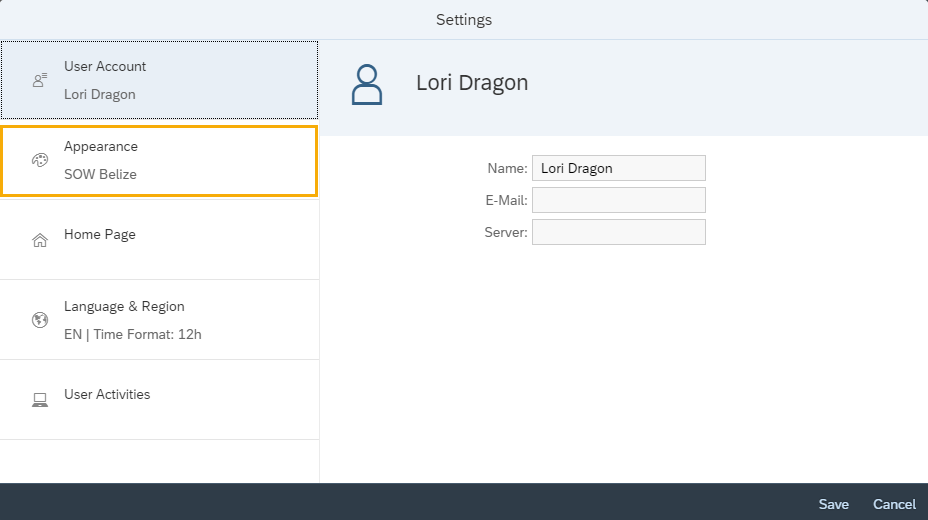Click the Name field containing Lori Dragon
This screenshot has width=928, height=520.
(x=618, y=168)
